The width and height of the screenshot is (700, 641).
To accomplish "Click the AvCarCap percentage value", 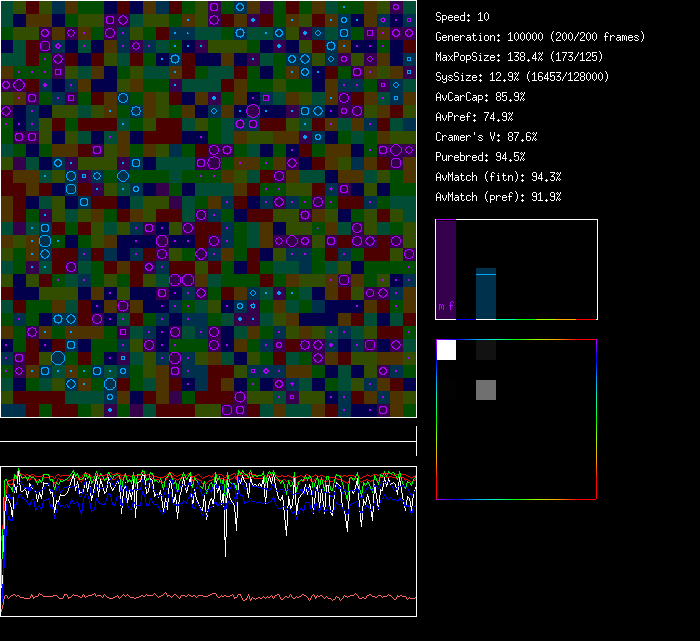I will [510, 97].
